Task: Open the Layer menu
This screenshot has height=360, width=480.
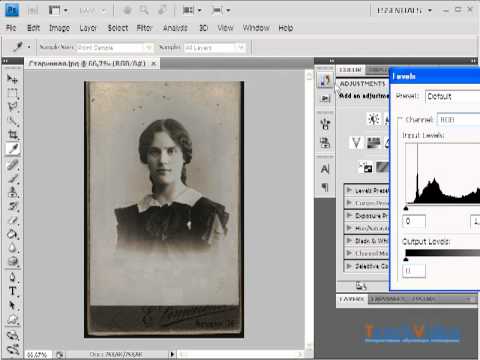Action: (x=88, y=28)
